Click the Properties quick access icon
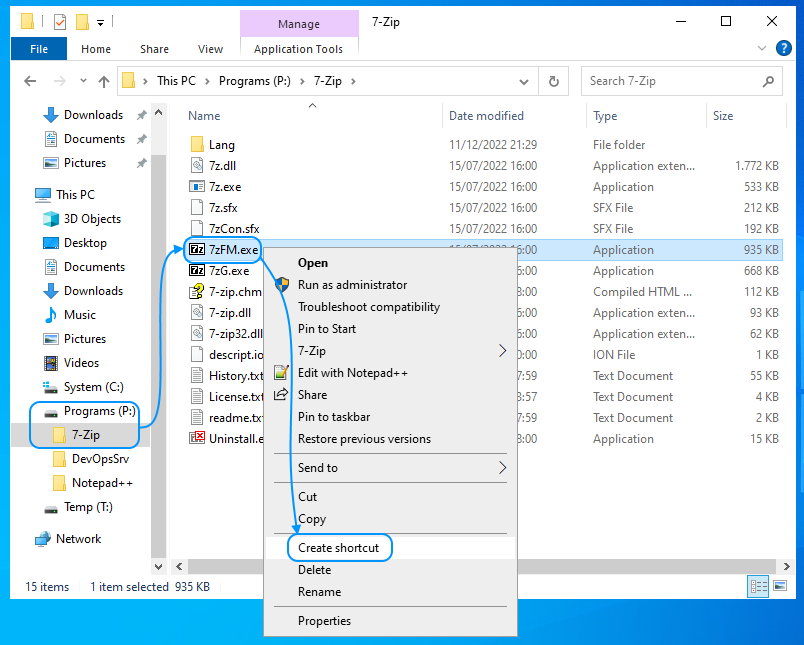Image resolution: width=804 pixels, height=645 pixels. 60,22
